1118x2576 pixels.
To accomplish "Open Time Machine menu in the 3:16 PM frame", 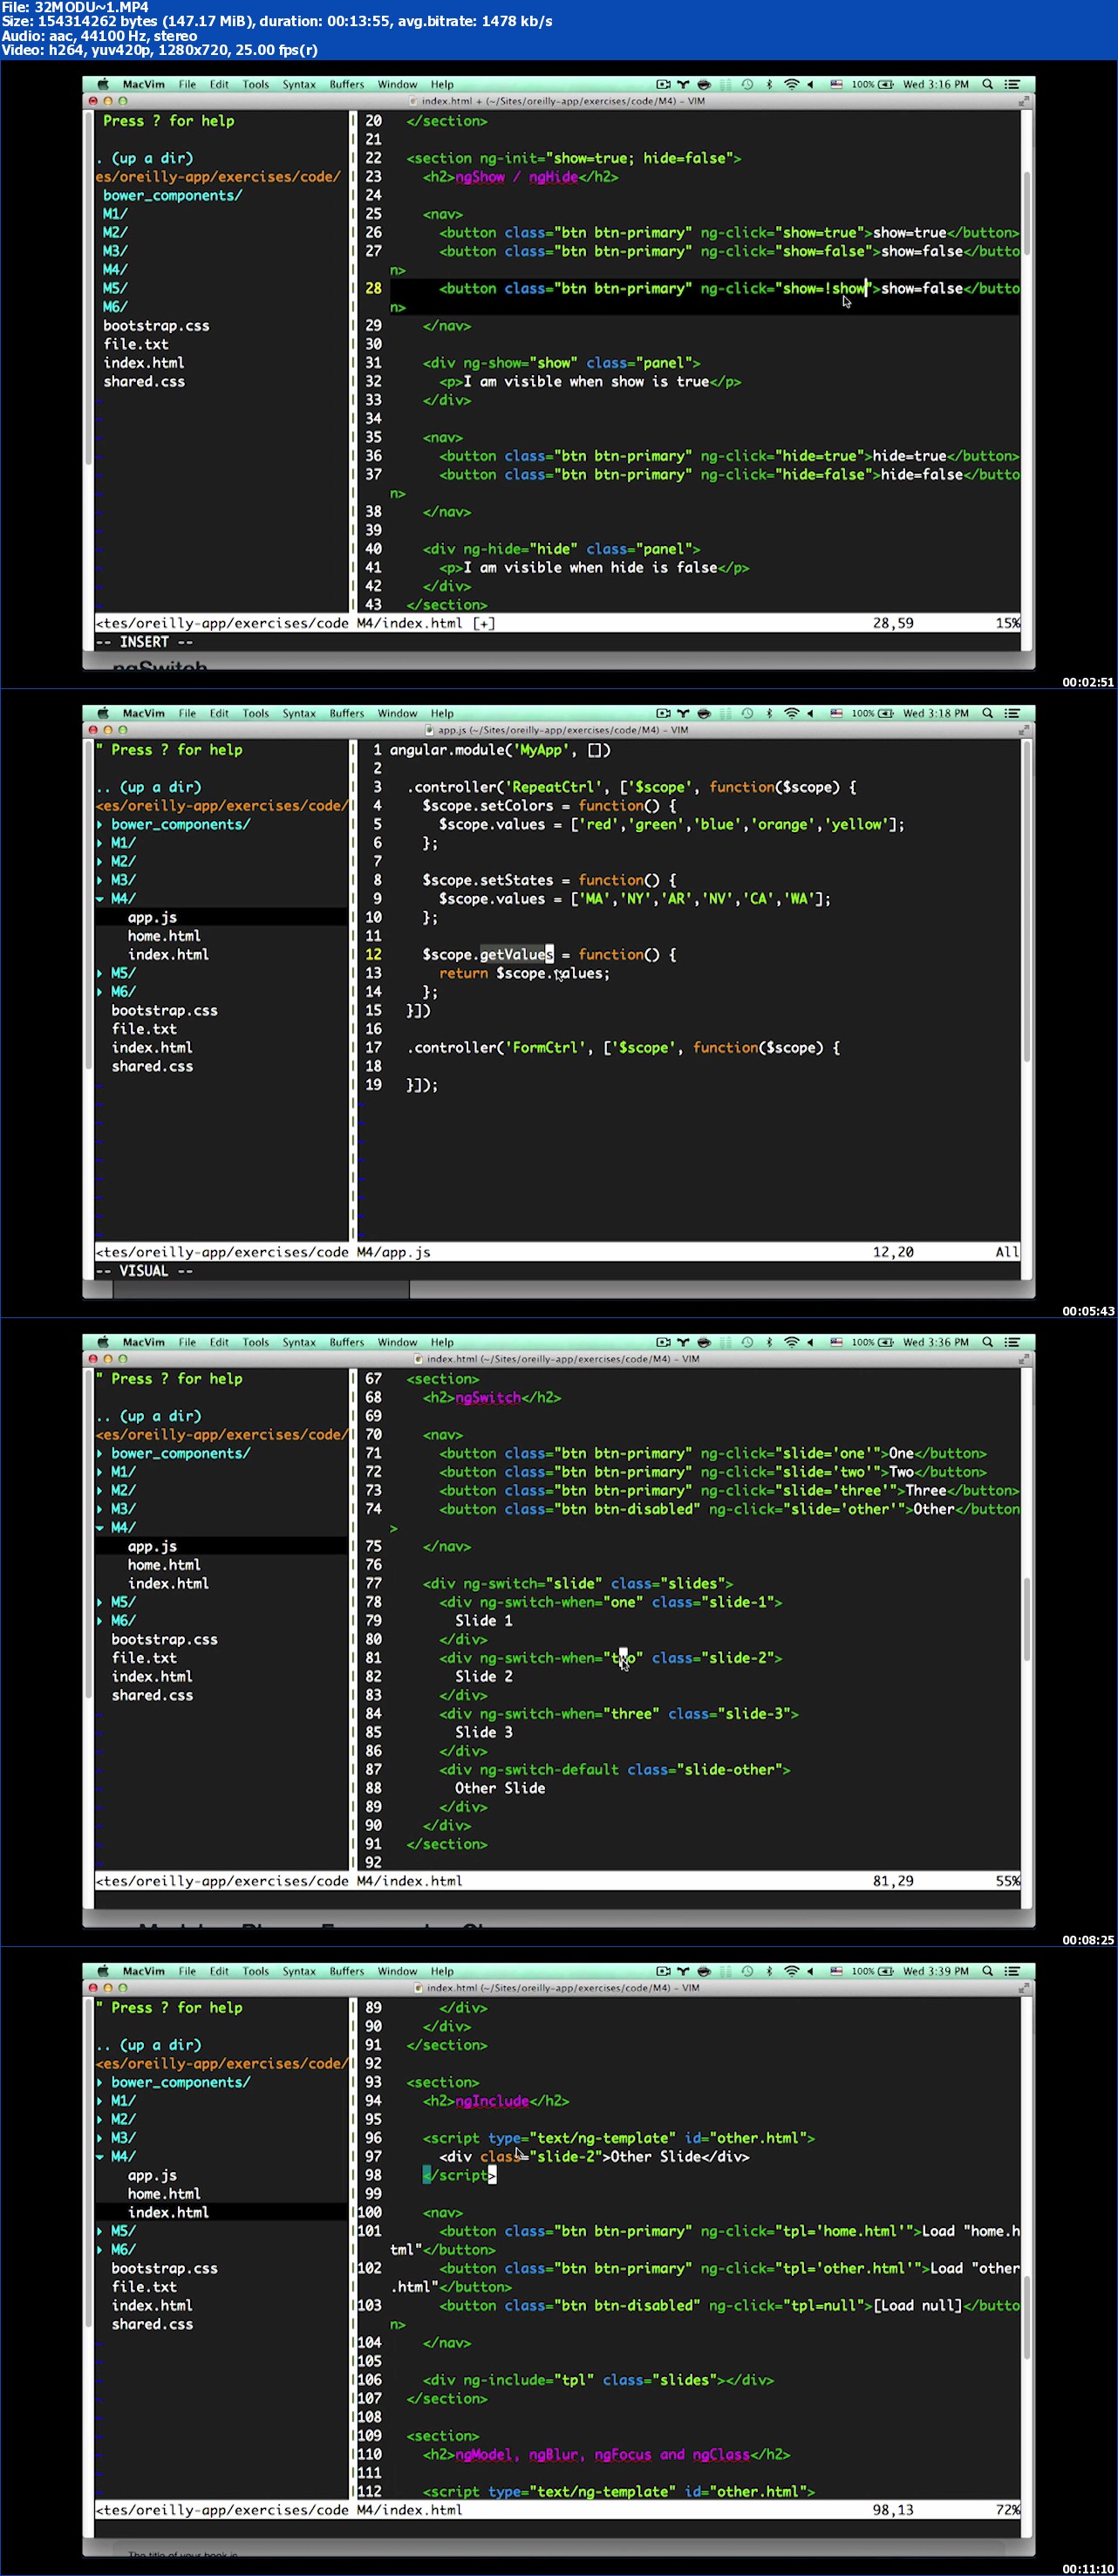I will click(x=747, y=85).
